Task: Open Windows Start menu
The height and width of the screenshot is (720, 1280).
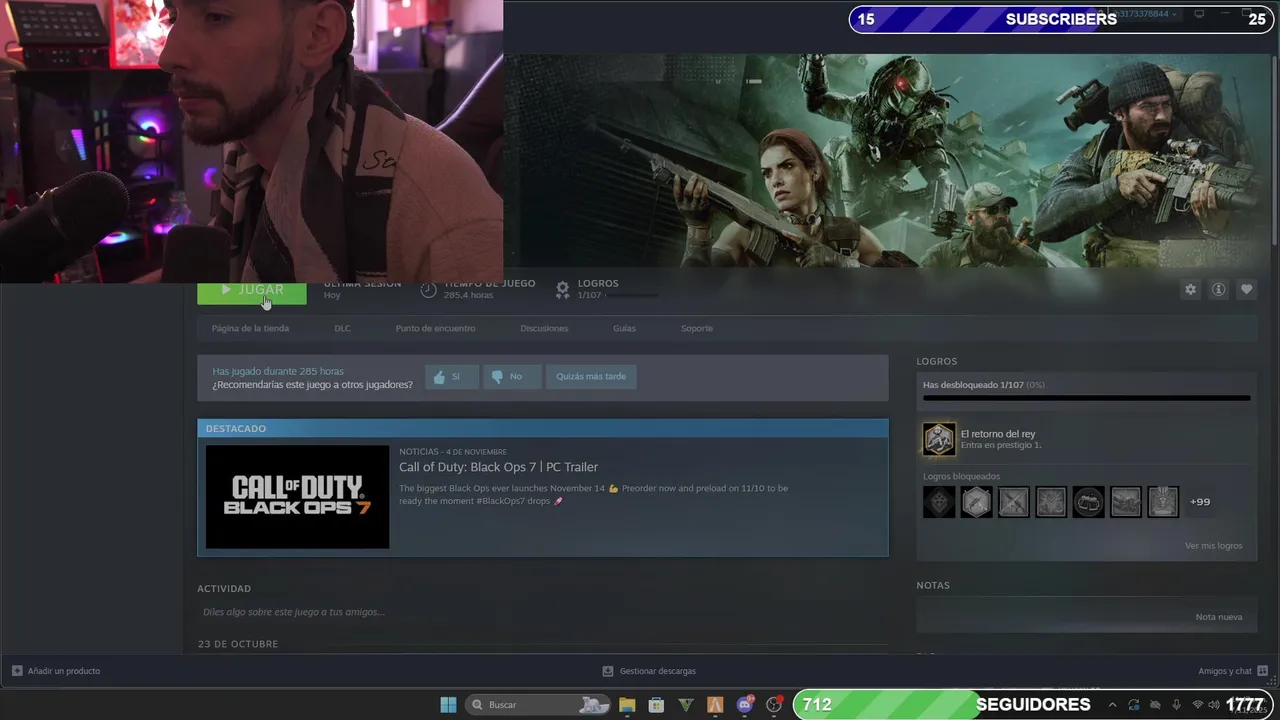Action: [x=448, y=705]
